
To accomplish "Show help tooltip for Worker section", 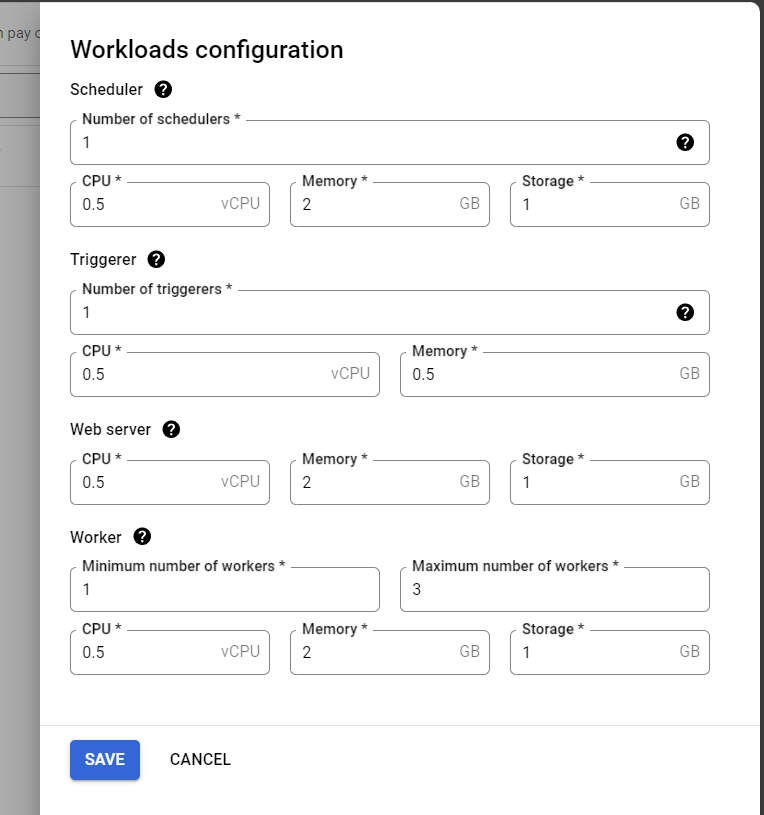I will click(x=142, y=537).
